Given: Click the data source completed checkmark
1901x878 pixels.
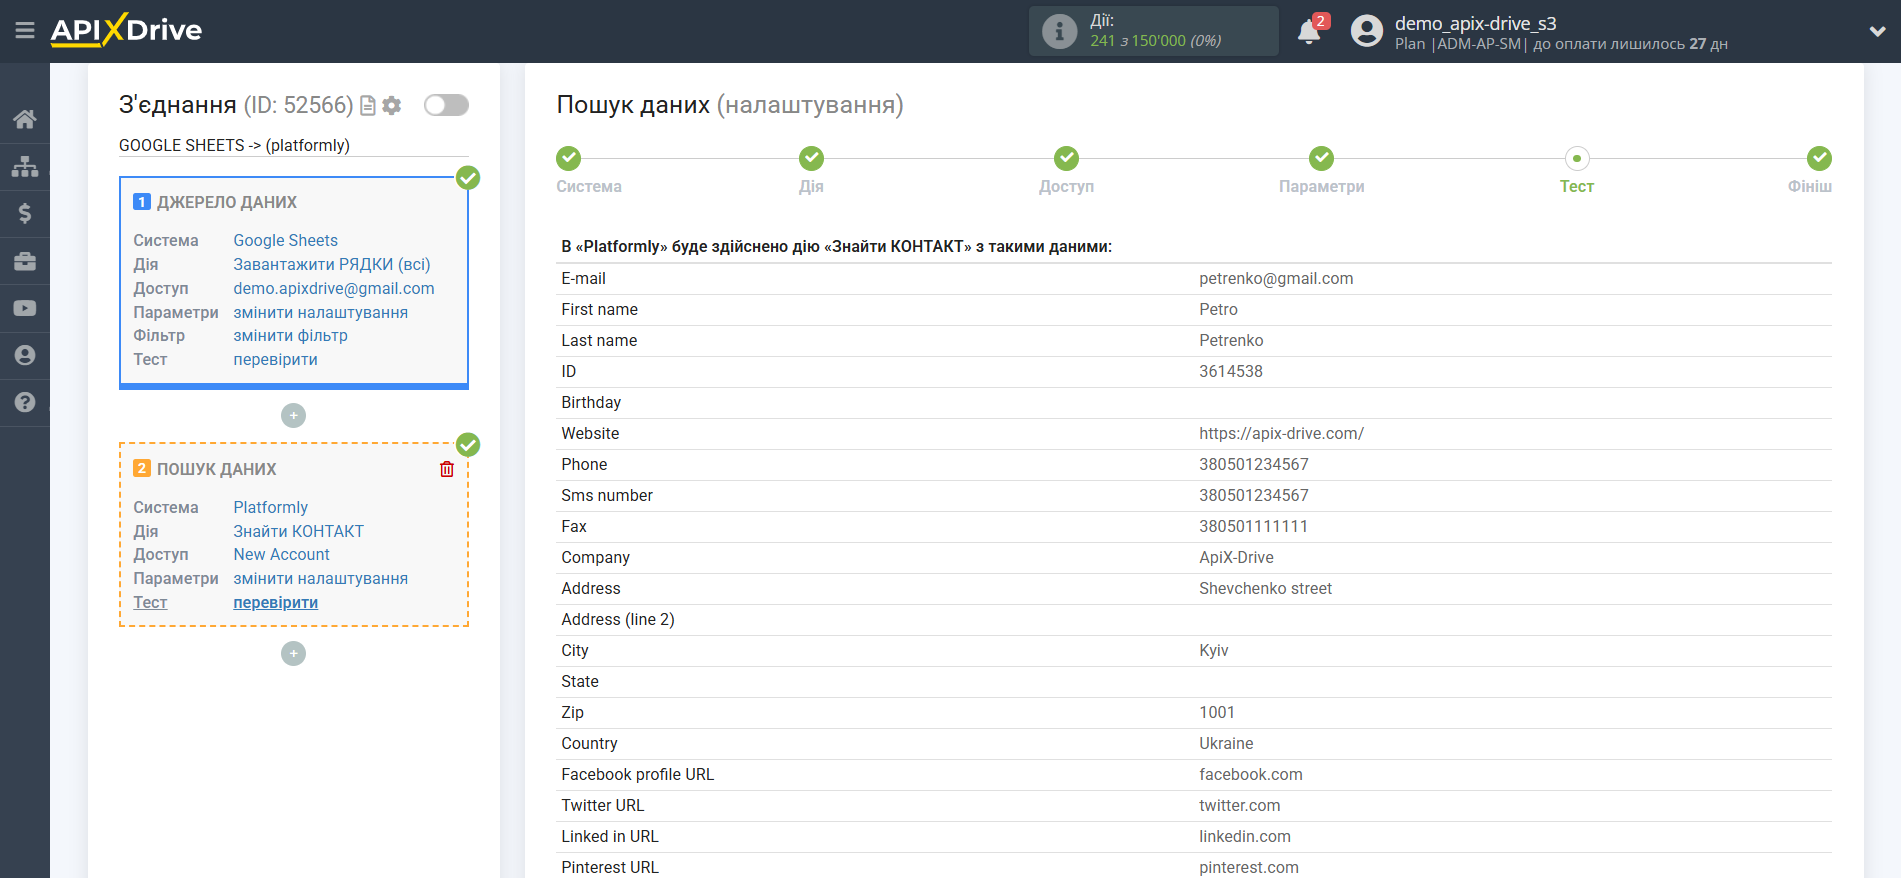Looking at the screenshot, I should coord(468,178).
